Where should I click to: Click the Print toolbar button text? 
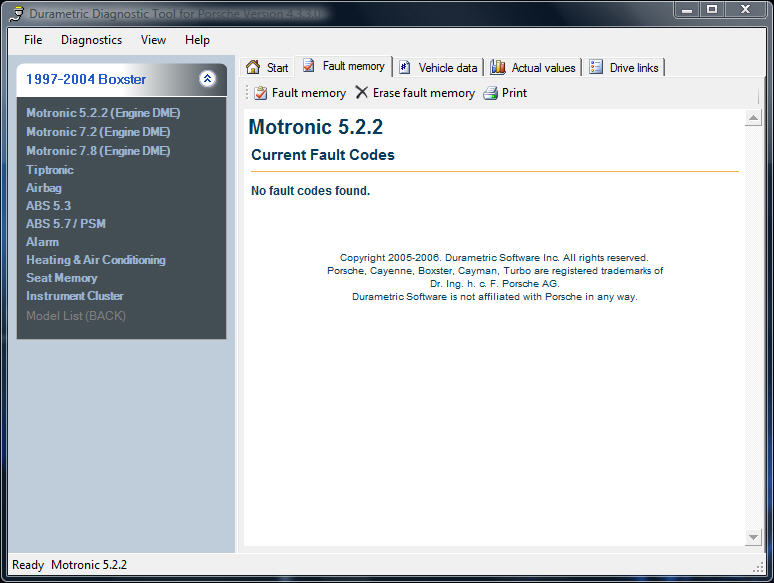(x=514, y=93)
